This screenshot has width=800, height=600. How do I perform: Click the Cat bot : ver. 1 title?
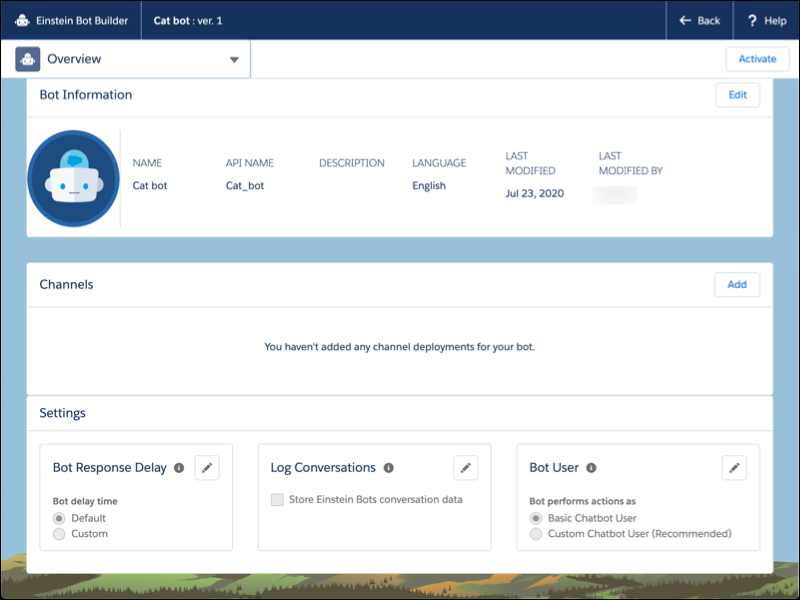[188, 21]
